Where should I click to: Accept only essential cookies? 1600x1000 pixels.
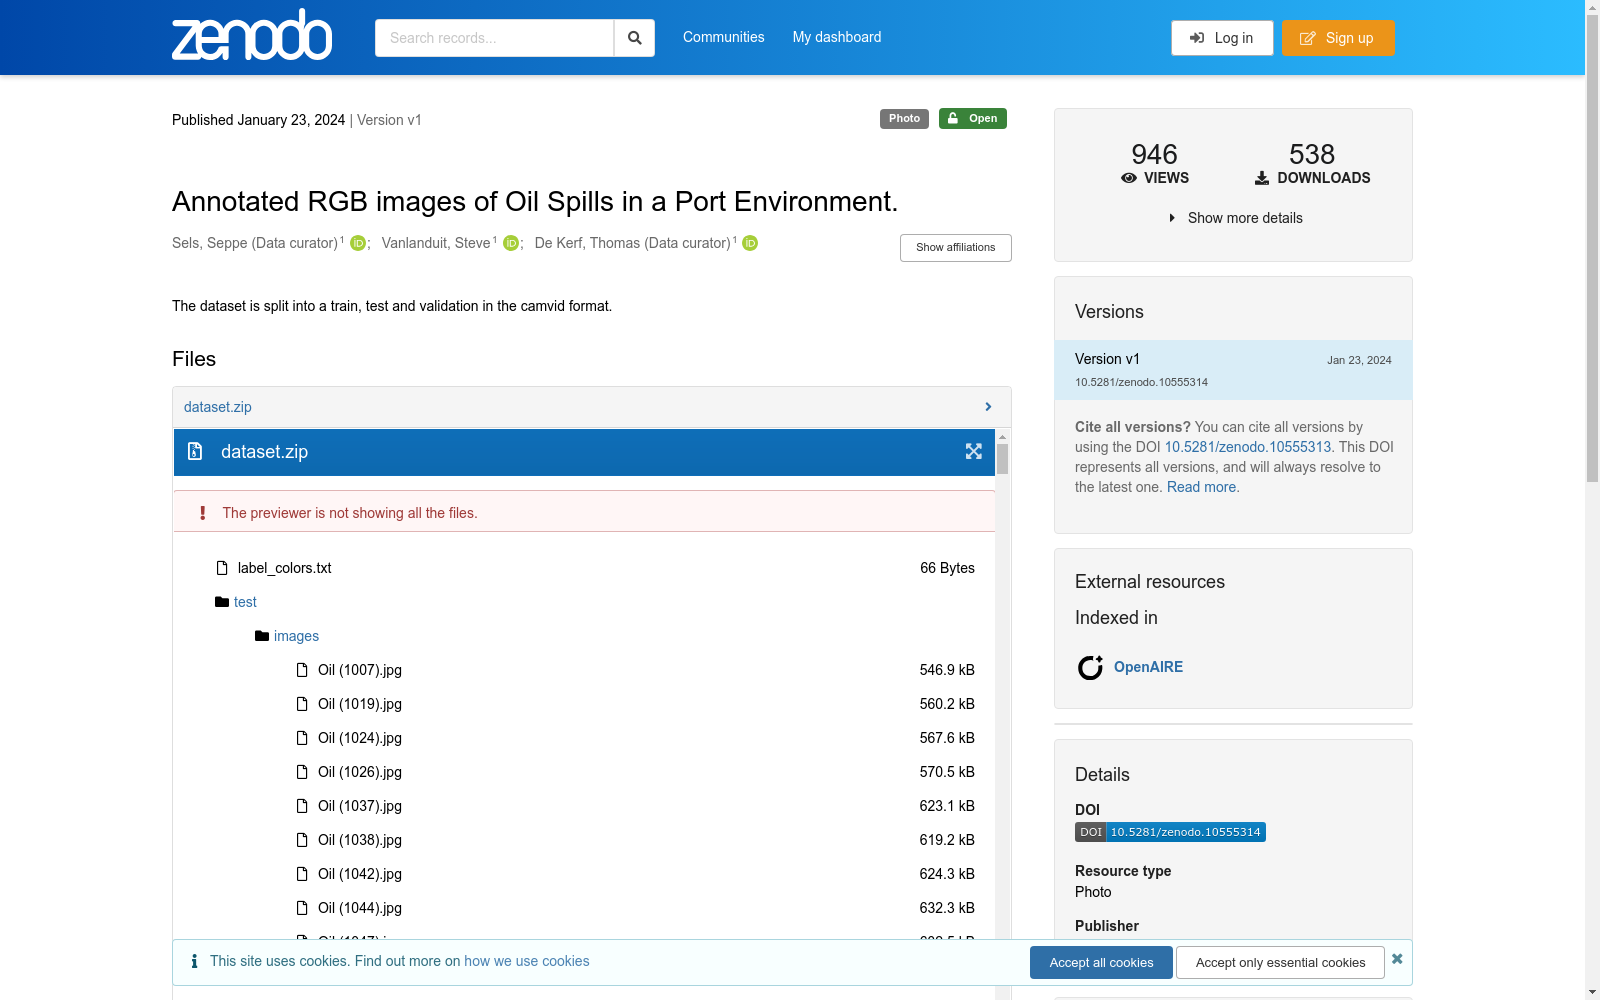[x=1280, y=963]
